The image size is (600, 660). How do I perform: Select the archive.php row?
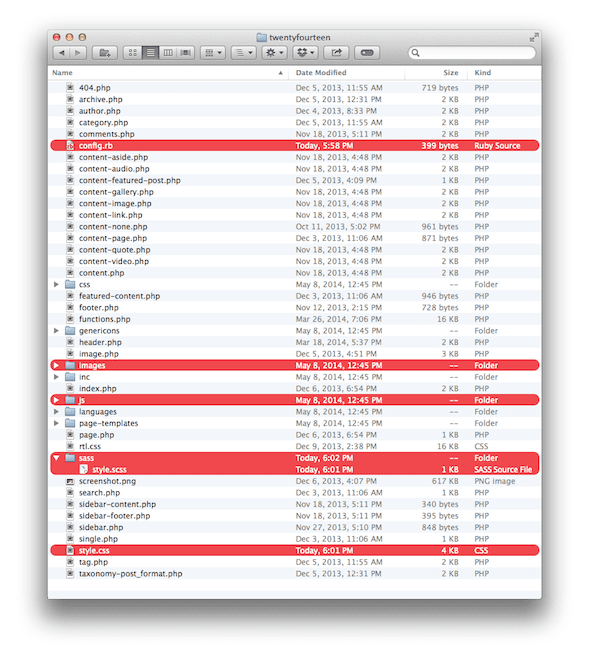[x=295, y=99]
